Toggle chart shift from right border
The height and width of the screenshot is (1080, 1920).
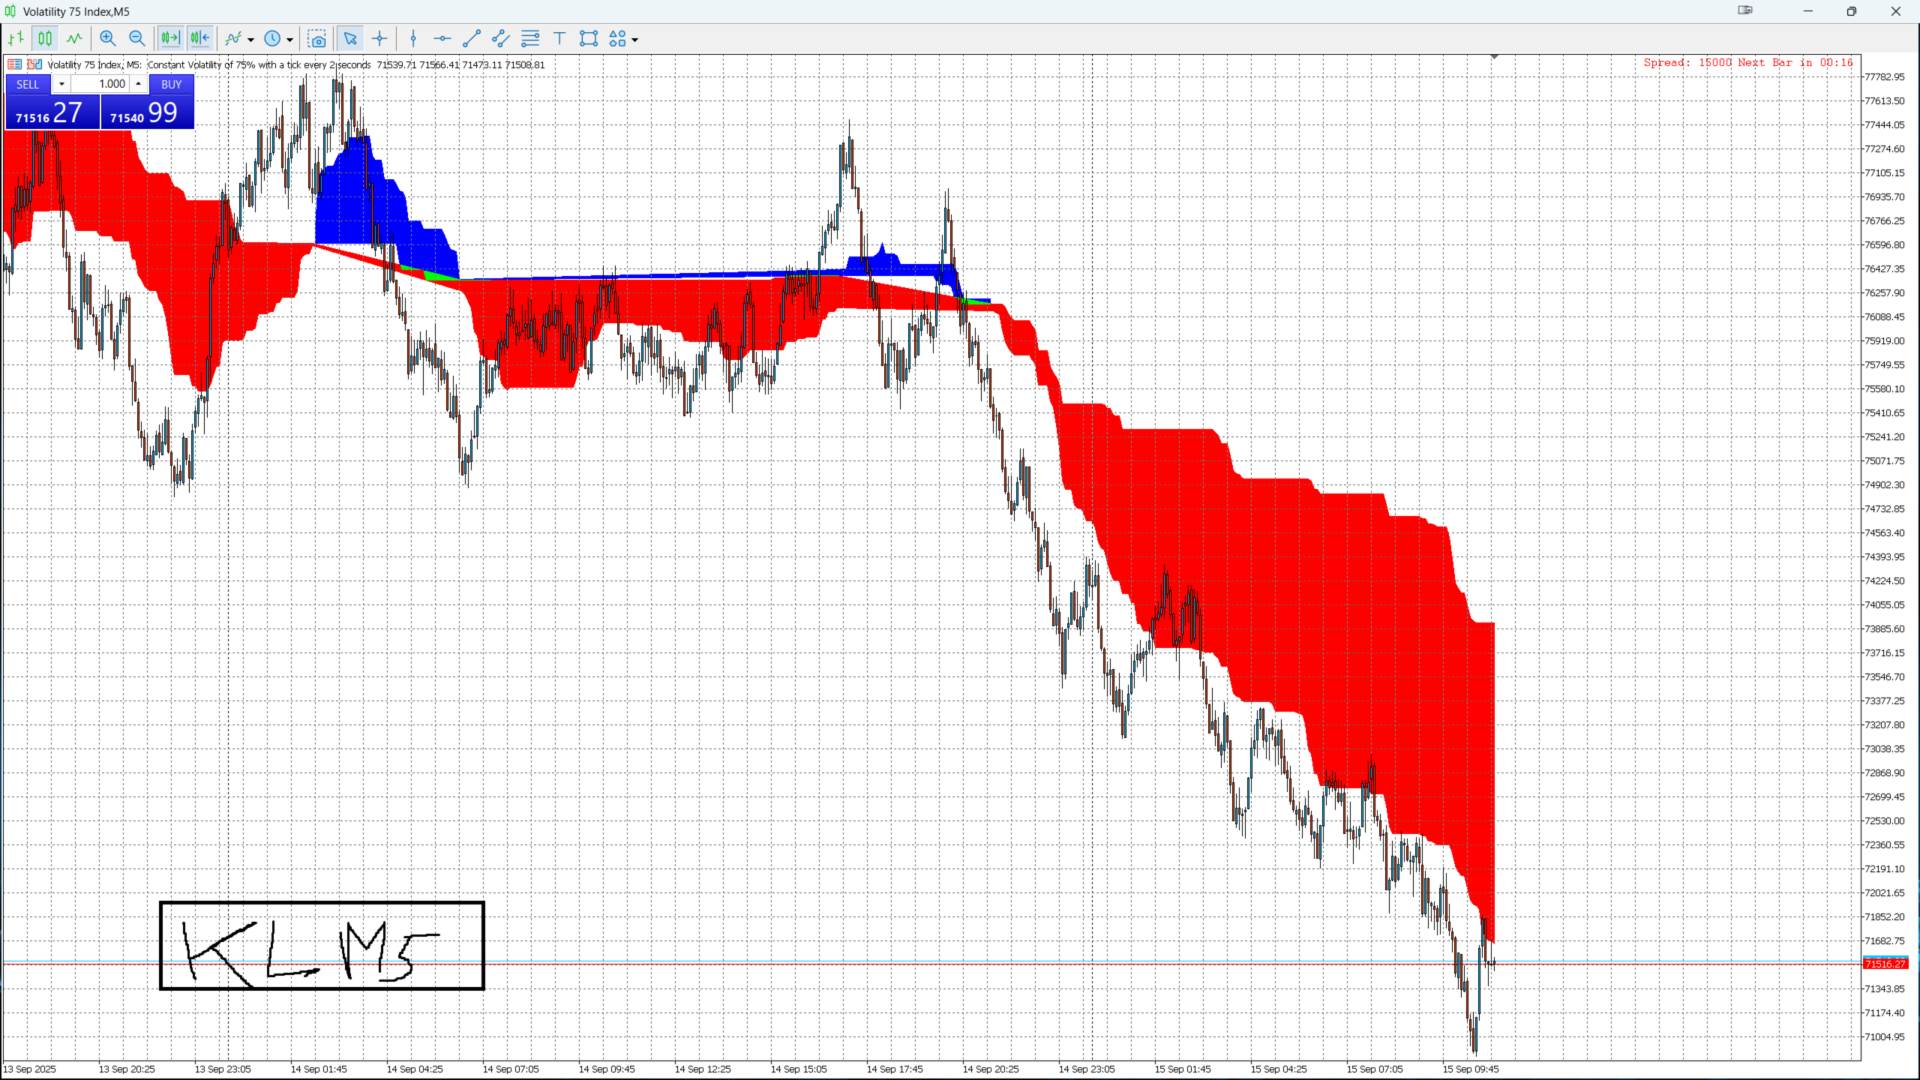200,39
